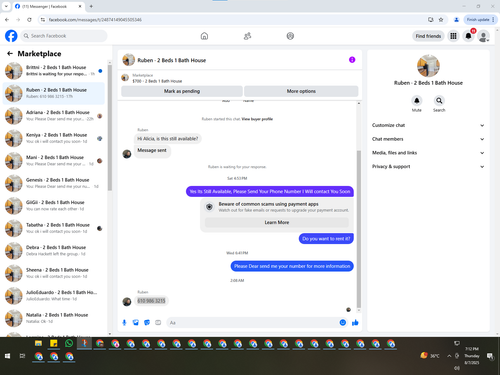This screenshot has width=500, height=375.
Task: Open the Windows Start menu
Action: coord(7,356)
